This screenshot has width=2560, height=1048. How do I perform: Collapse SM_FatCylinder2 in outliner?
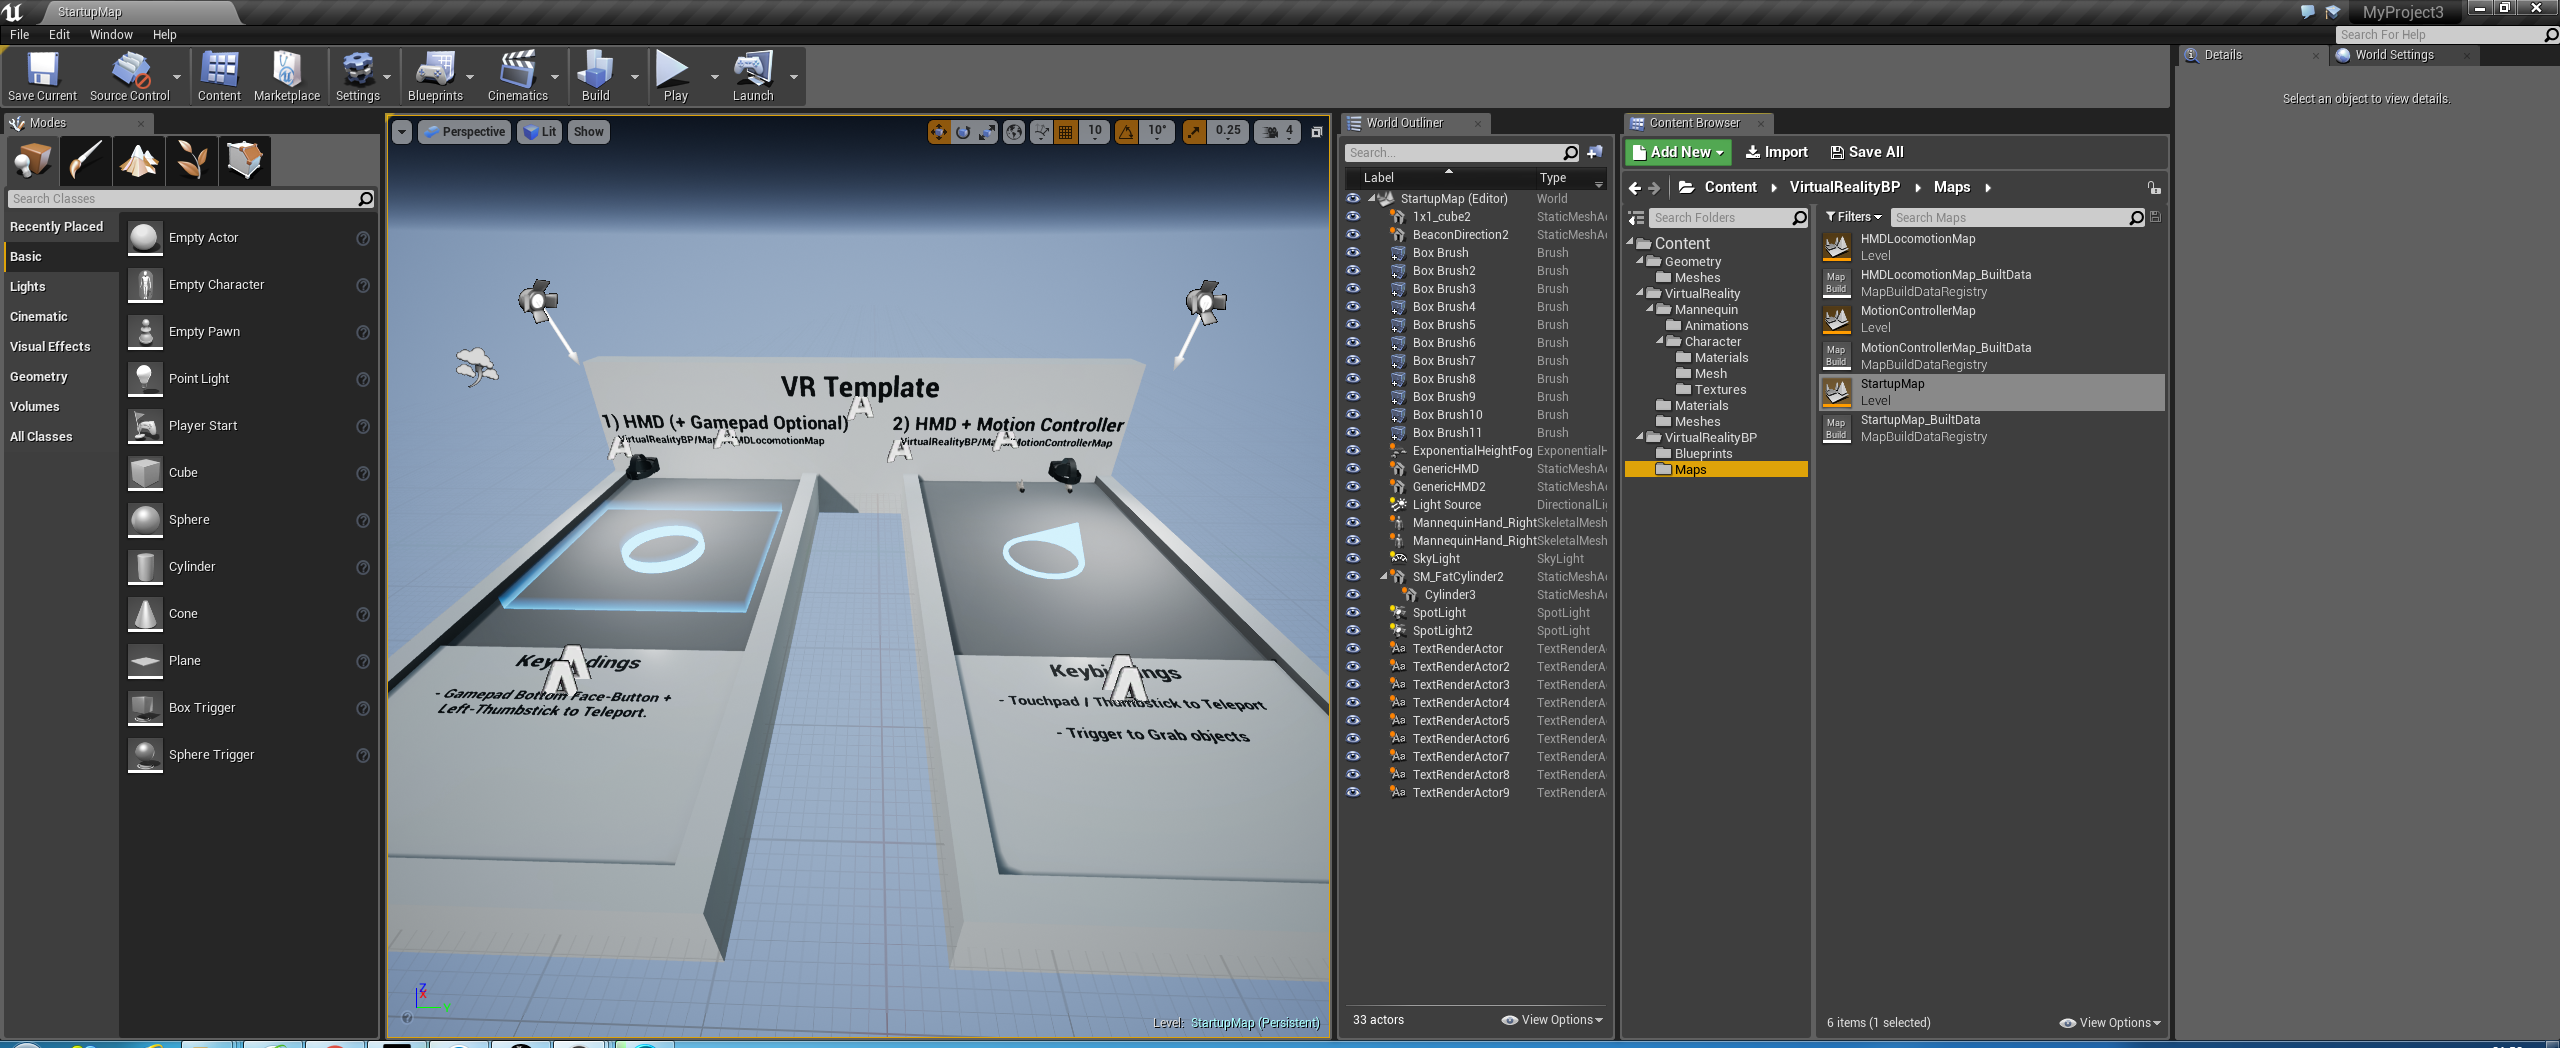click(x=1385, y=576)
